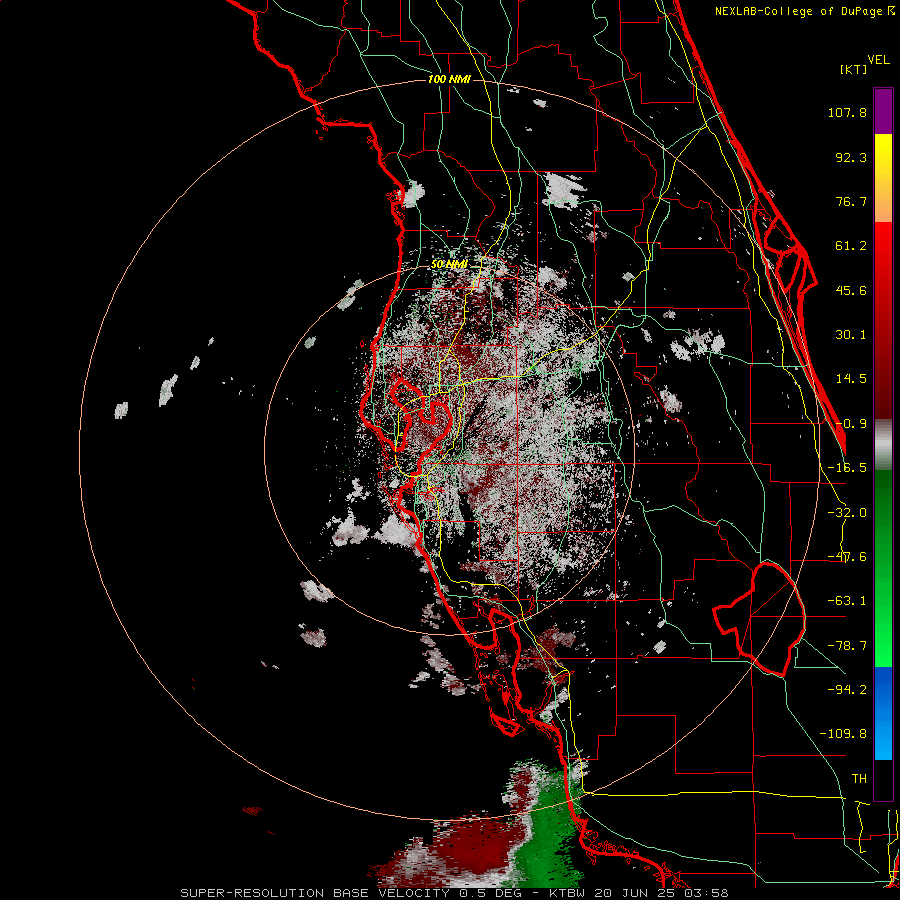Image resolution: width=900 pixels, height=900 pixels.
Task: Click the TH label at the scale bottom
Action: coord(859,779)
